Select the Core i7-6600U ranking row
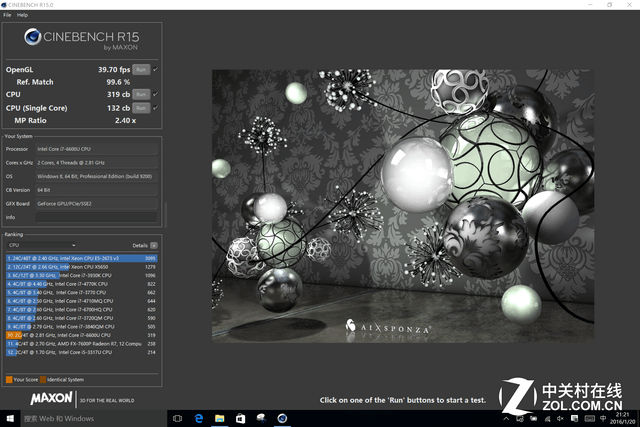 click(x=80, y=335)
